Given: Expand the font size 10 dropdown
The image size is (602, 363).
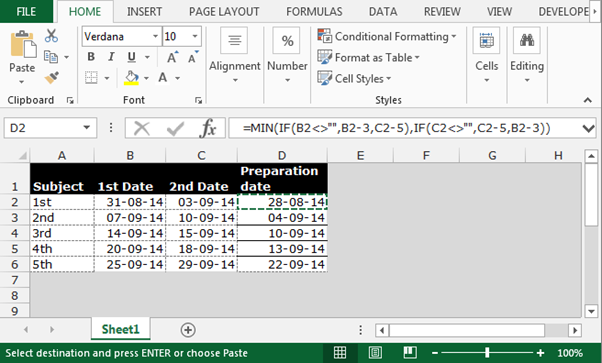Looking at the screenshot, I should [x=195, y=36].
